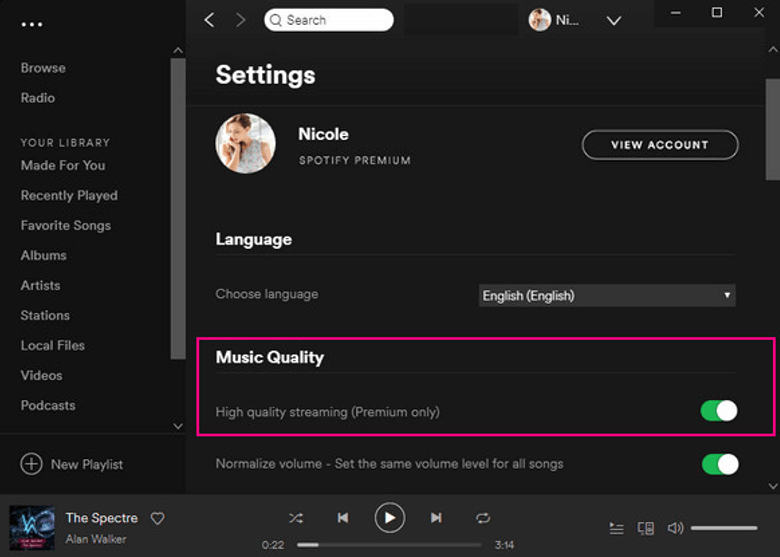Viewport: 780px width, 557px height.
Task: Toggle repeat mode
Action: click(x=483, y=518)
